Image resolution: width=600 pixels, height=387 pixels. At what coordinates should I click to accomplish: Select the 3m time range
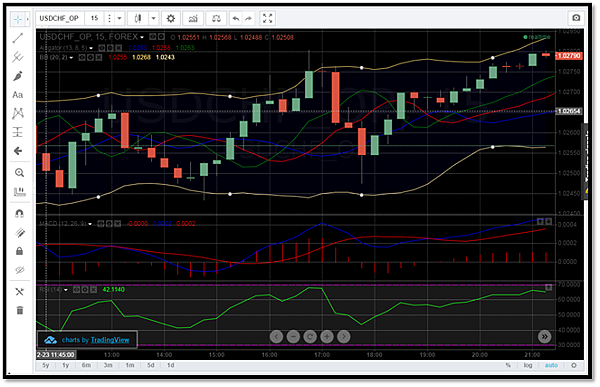[x=108, y=365]
